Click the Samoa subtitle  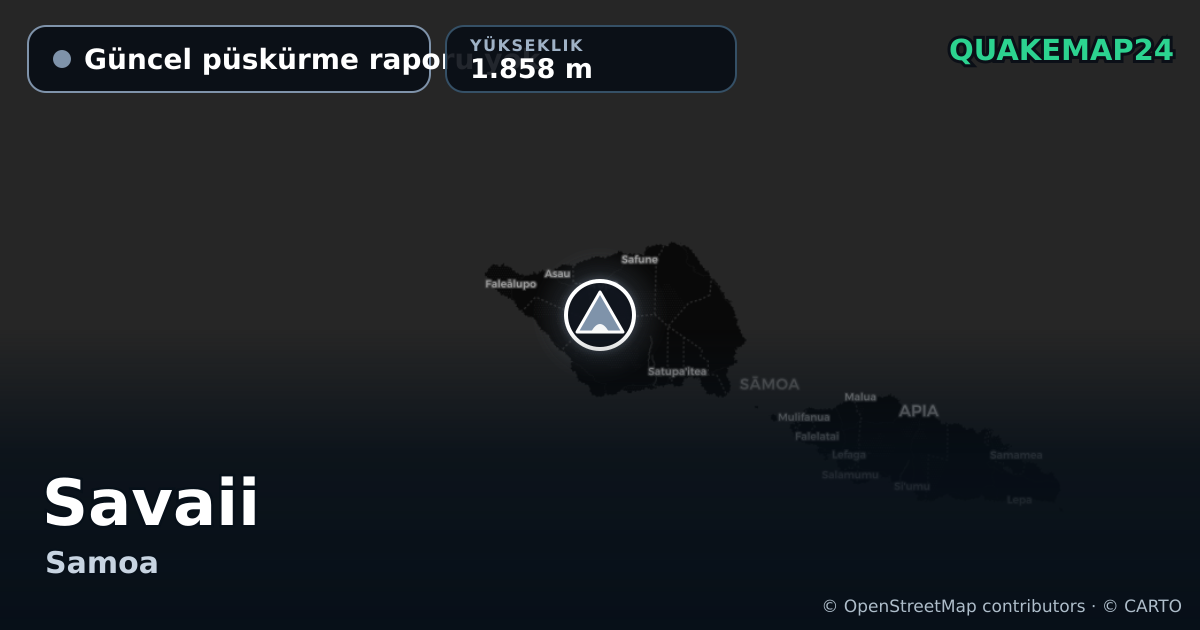pyautogui.click(x=102, y=563)
